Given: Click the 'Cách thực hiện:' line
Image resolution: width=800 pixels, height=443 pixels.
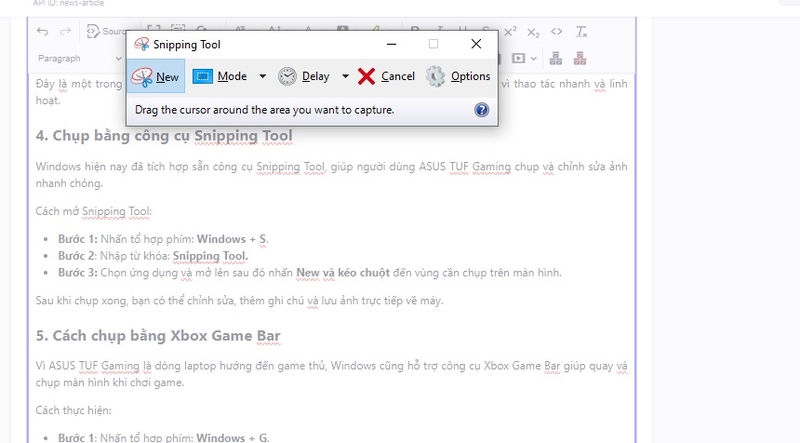Looking at the screenshot, I should pyautogui.click(x=73, y=410).
